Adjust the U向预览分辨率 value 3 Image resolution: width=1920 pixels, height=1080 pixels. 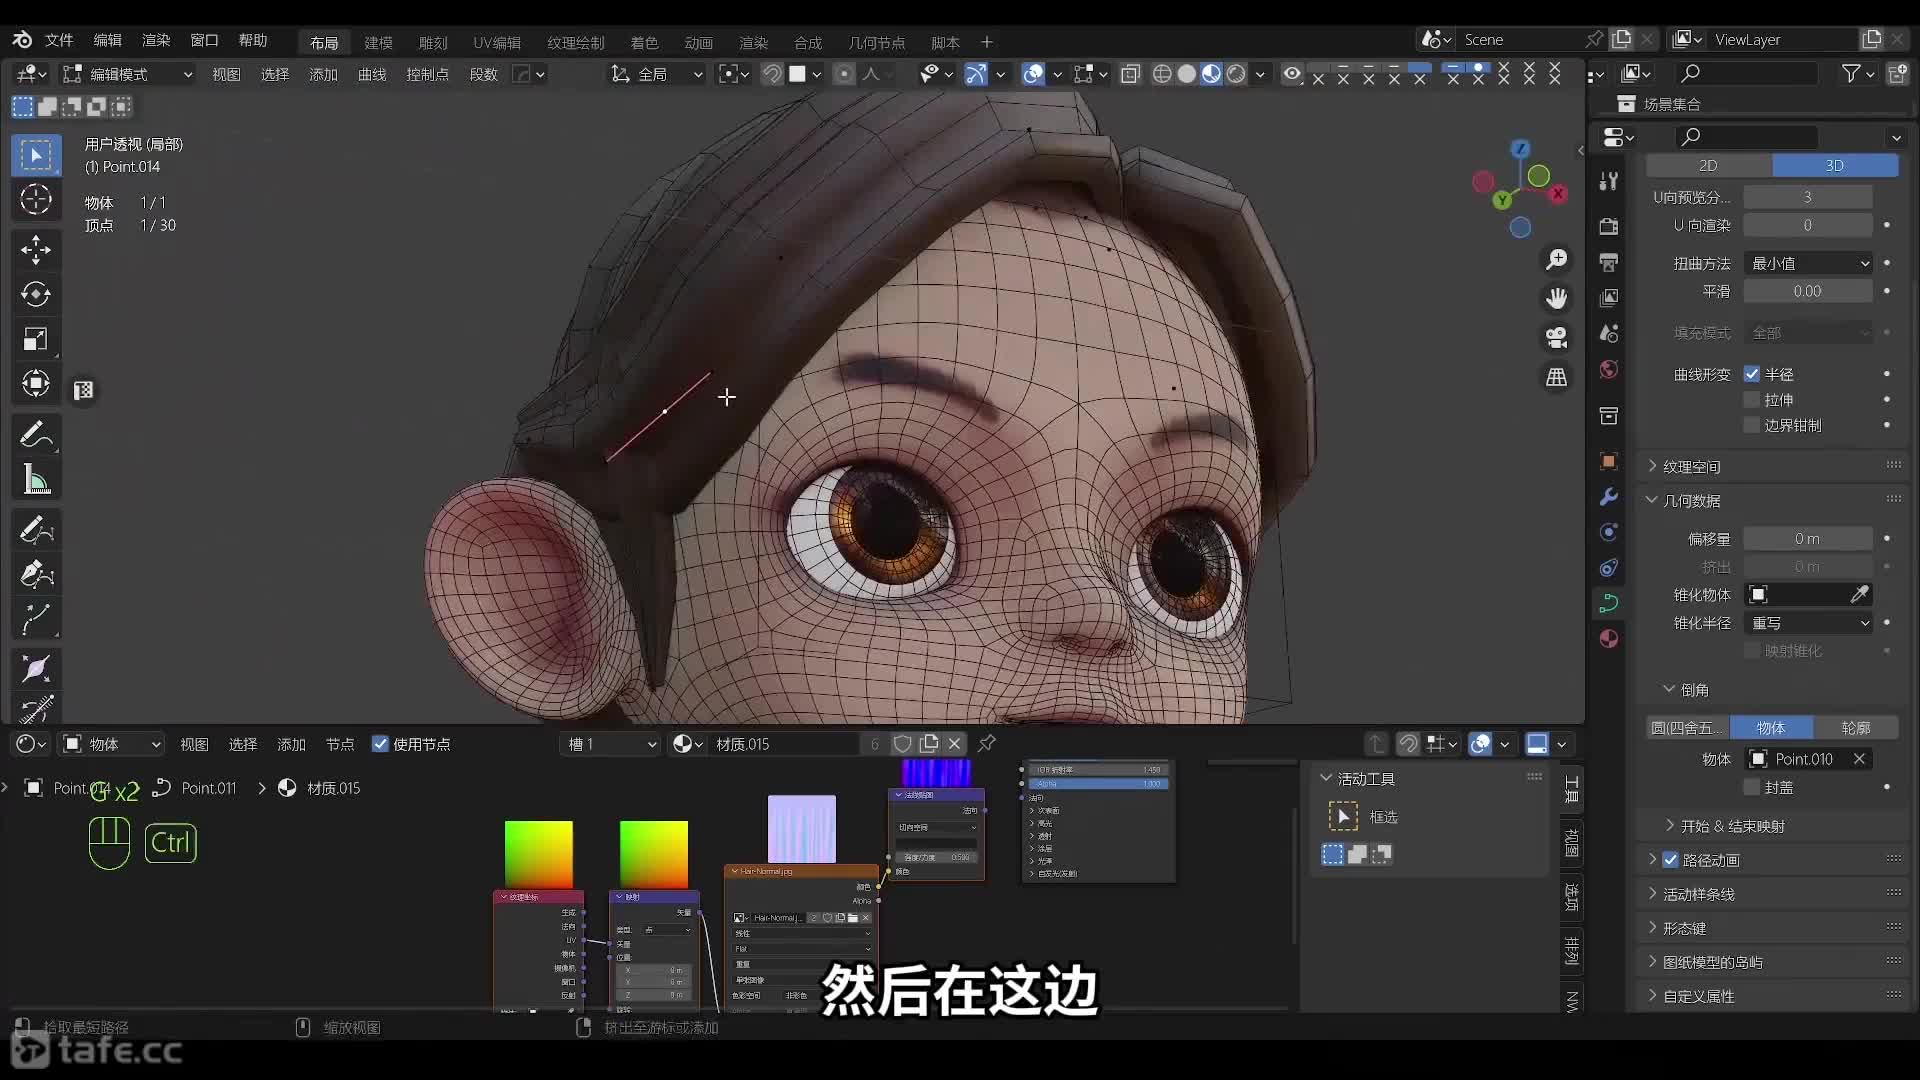pos(1808,197)
